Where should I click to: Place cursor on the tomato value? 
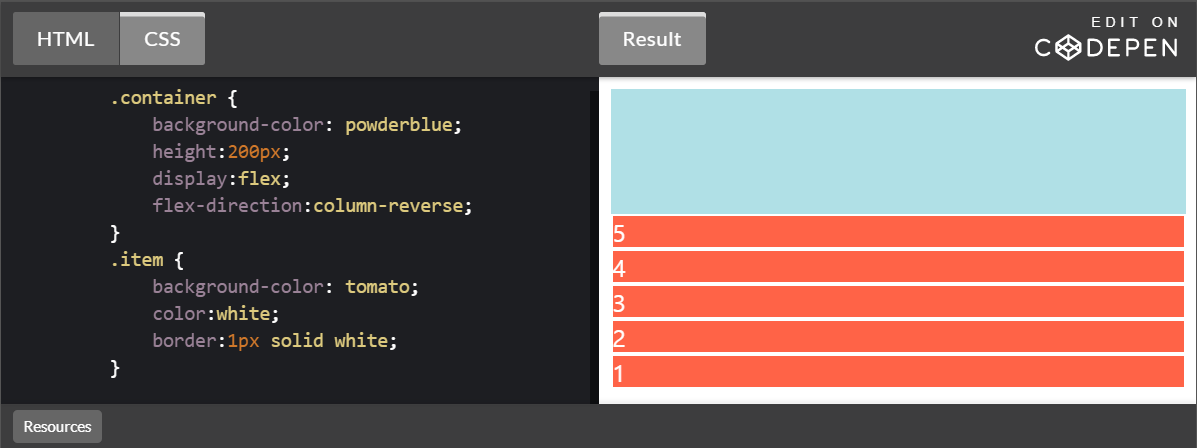377,287
